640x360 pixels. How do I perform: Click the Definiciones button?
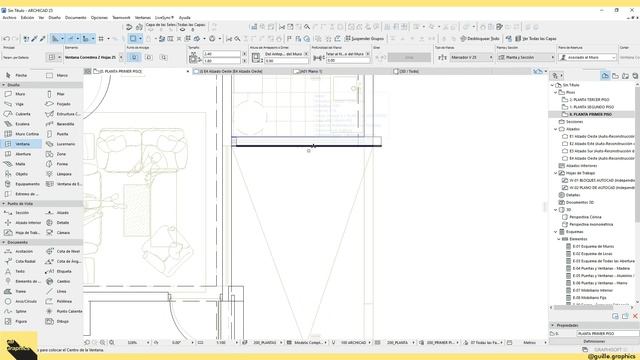pyautogui.click(x=594, y=341)
